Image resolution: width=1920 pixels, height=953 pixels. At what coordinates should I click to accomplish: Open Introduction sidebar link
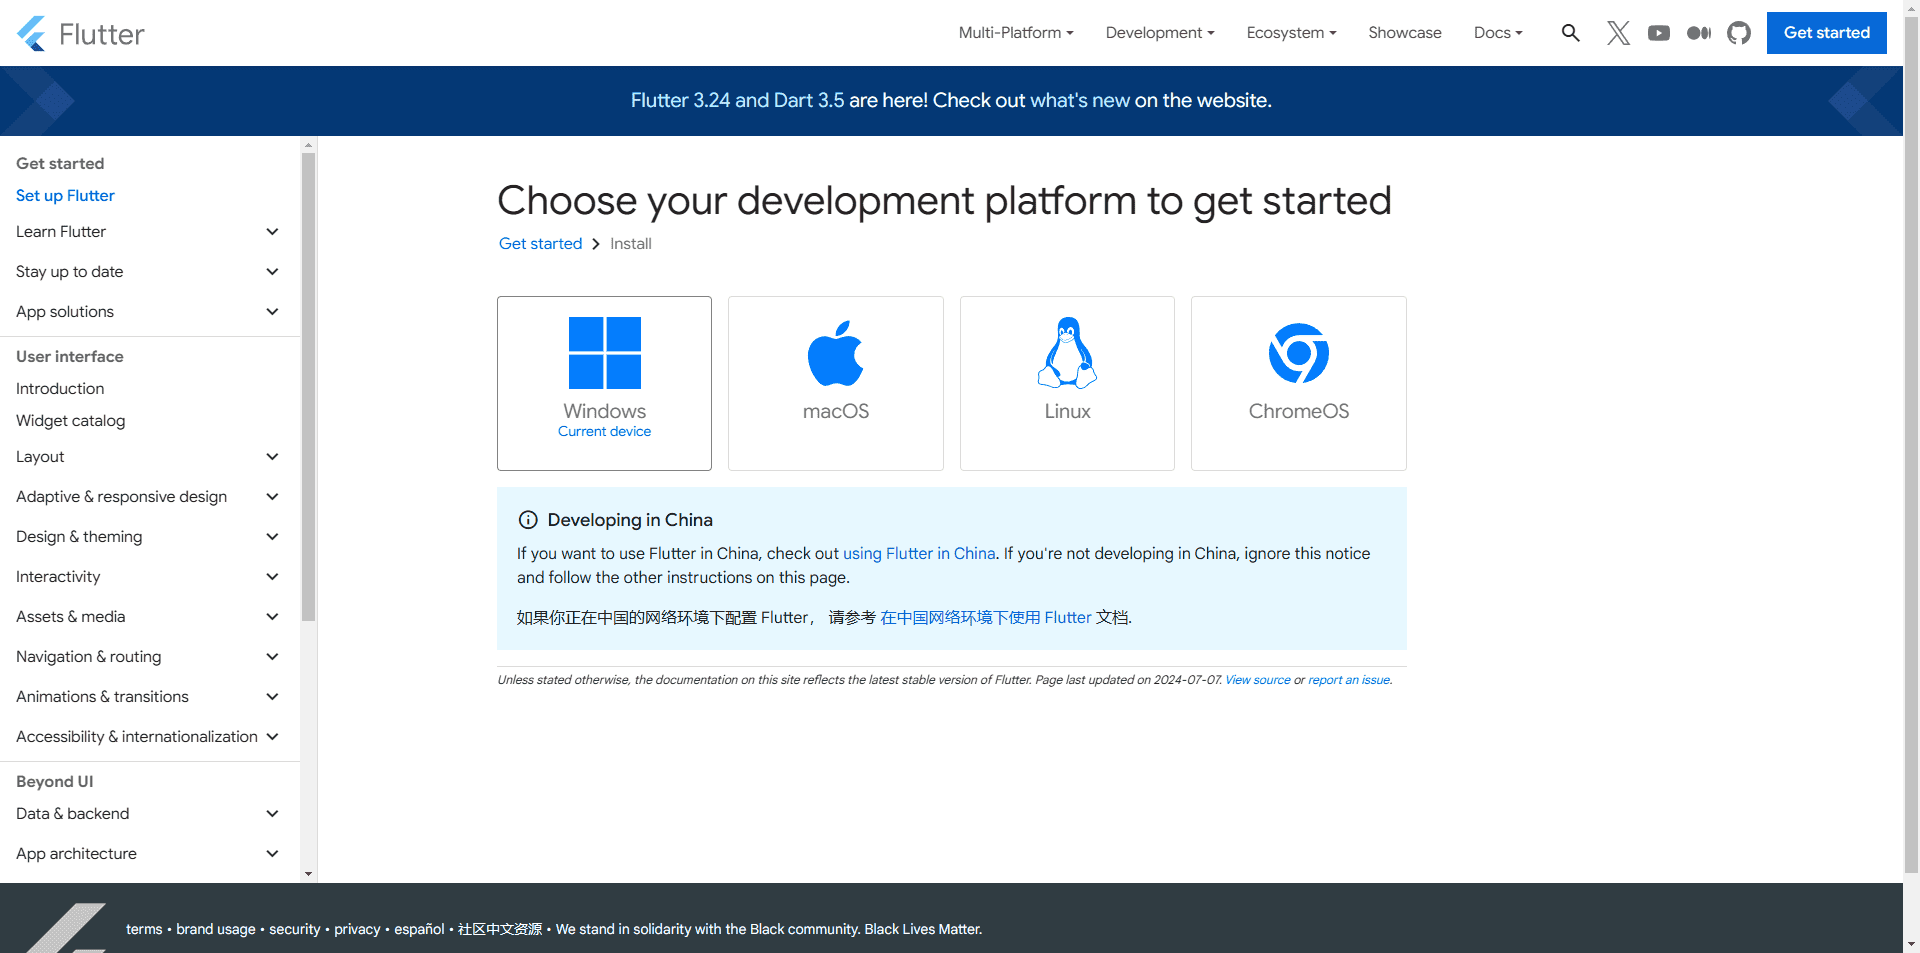[x=60, y=389]
